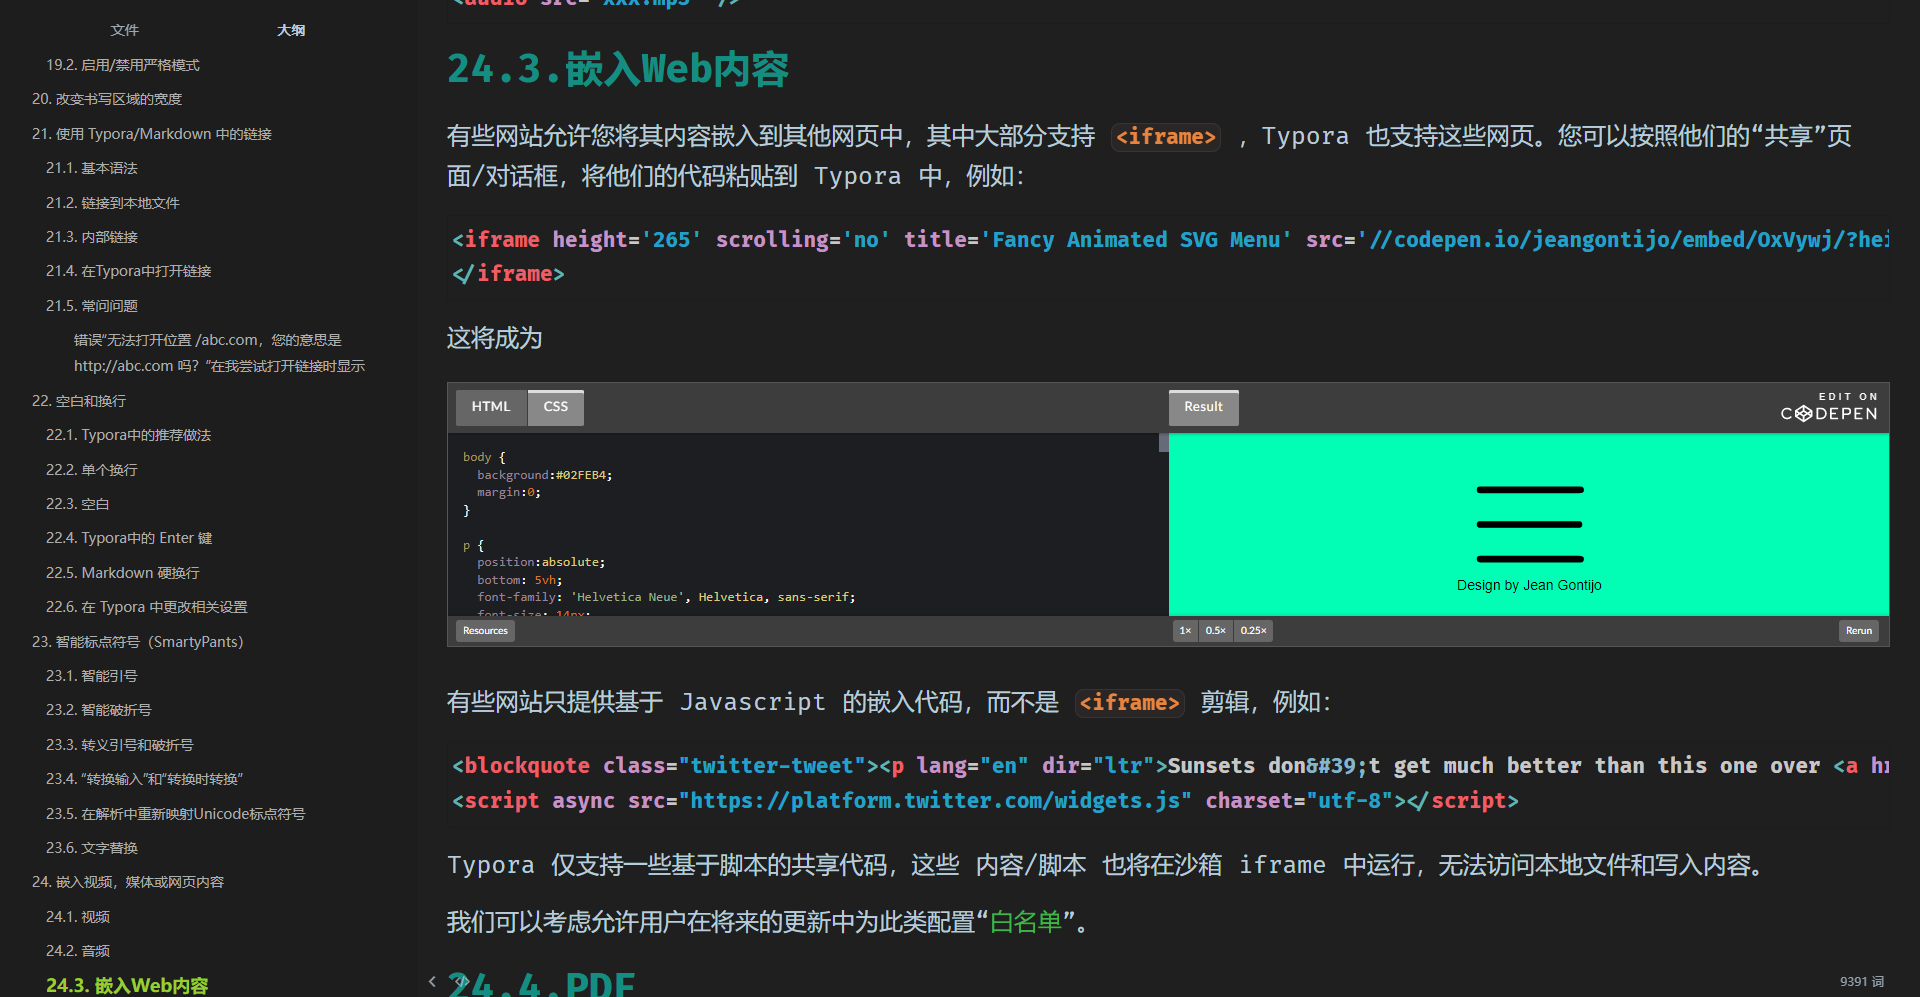Click the 24.3.嵌入Web内容 heading
The image size is (1920, 997).
point(618,69)
